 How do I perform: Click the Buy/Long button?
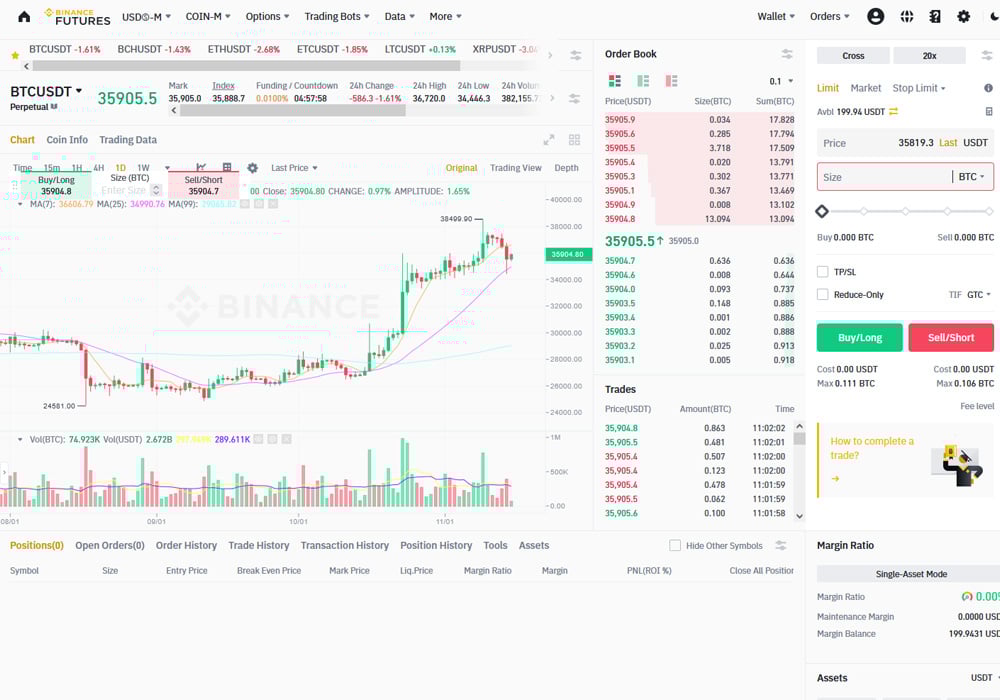coord(860,337)
